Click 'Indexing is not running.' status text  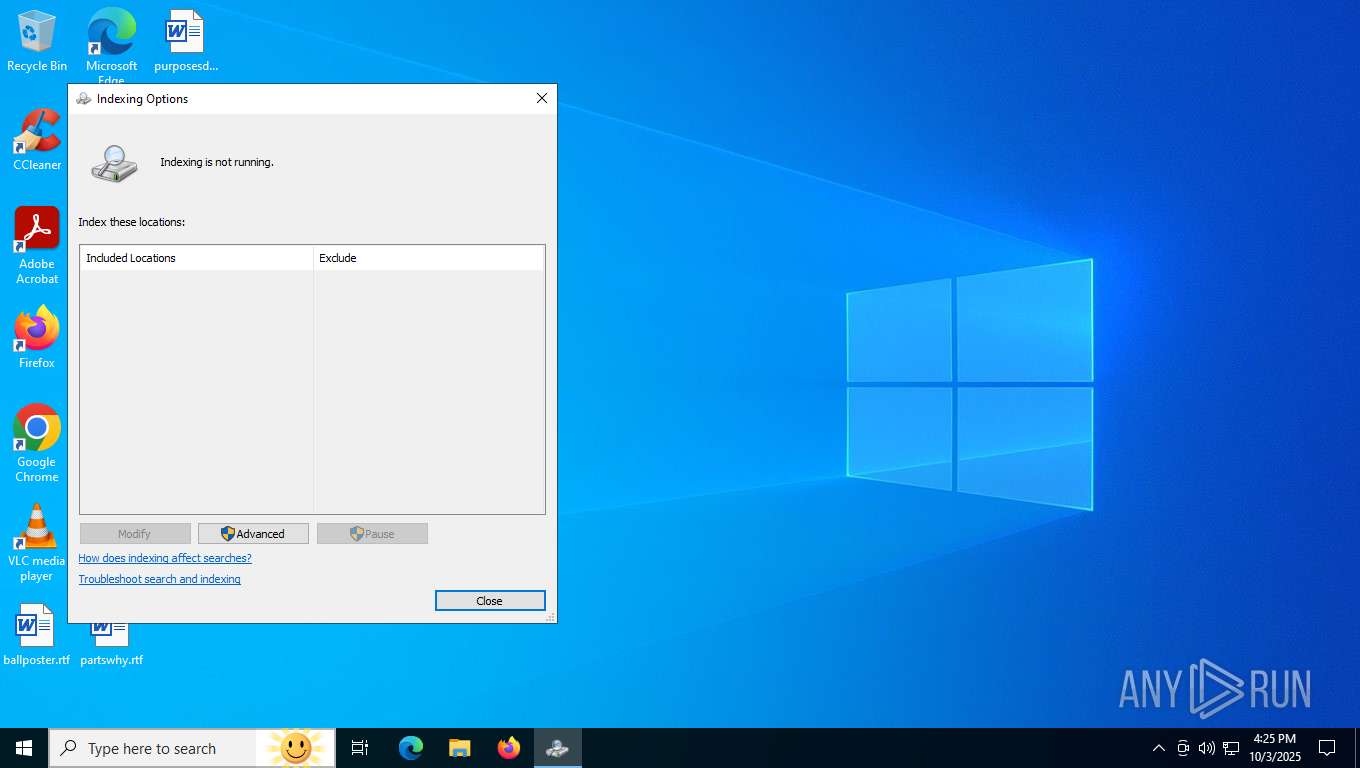(217, 162)
